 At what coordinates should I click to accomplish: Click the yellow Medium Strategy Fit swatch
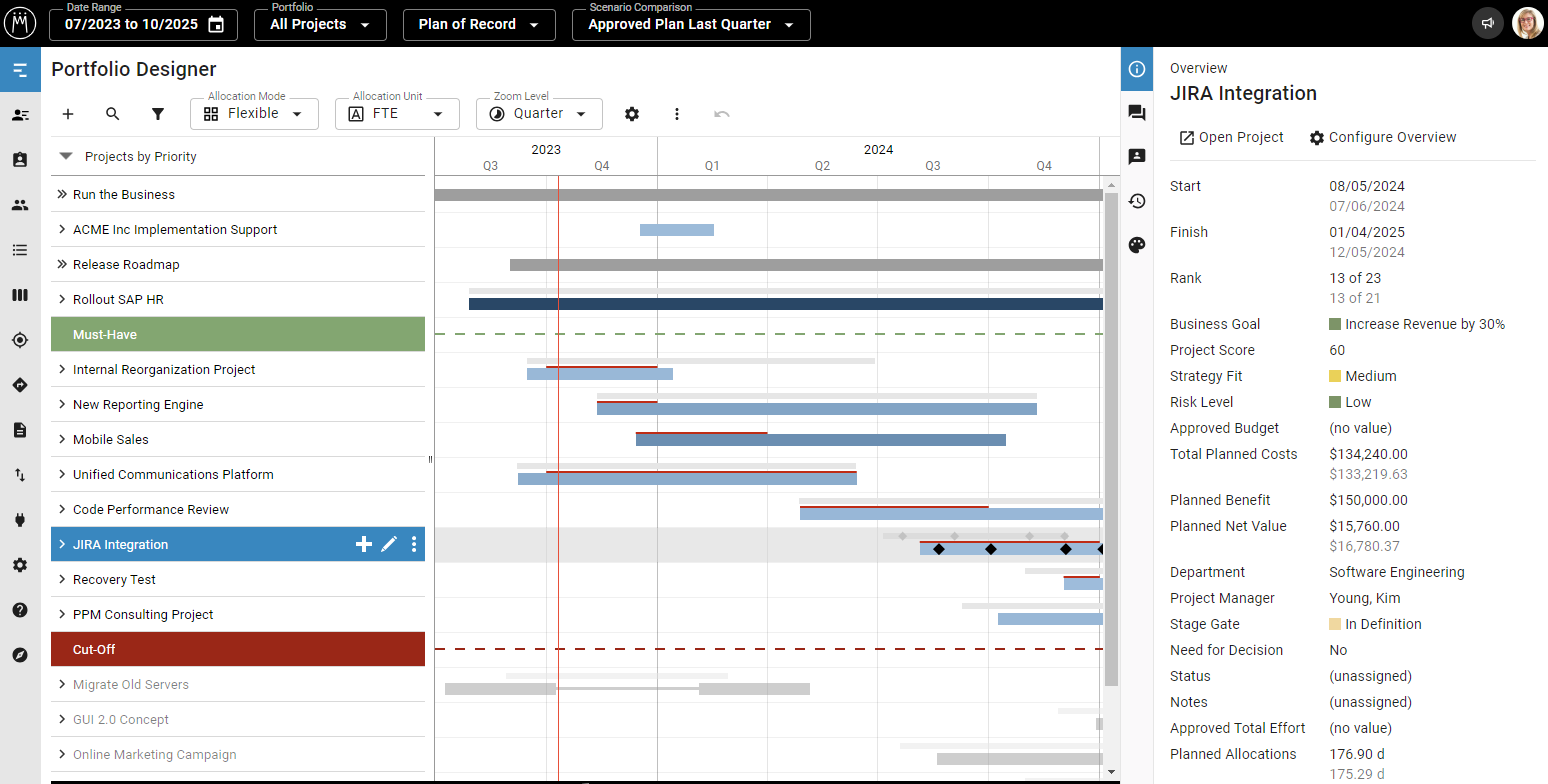click(1336, 376)
